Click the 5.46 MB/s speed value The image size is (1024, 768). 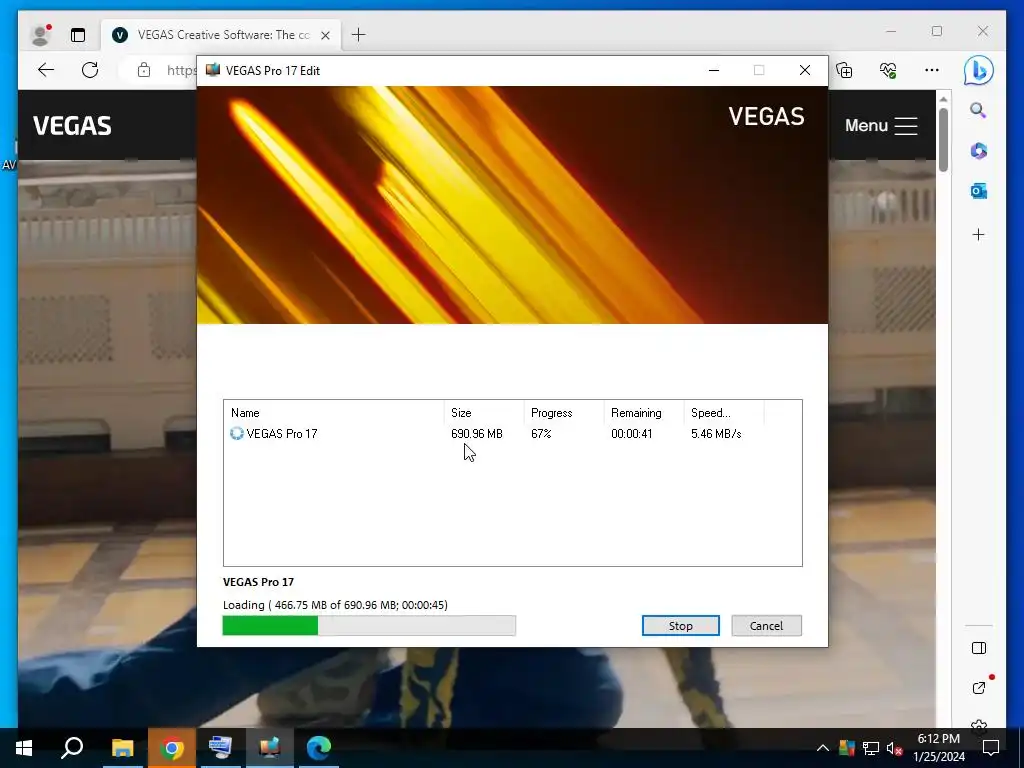pos(716,434)
